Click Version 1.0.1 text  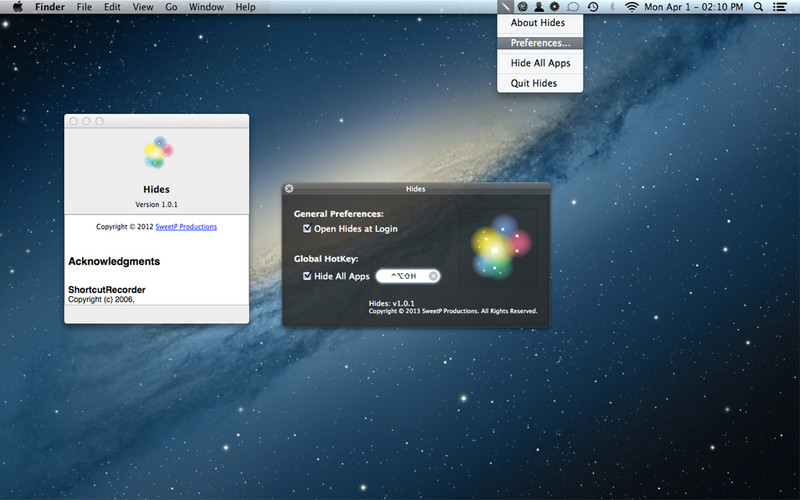point(157,204)
